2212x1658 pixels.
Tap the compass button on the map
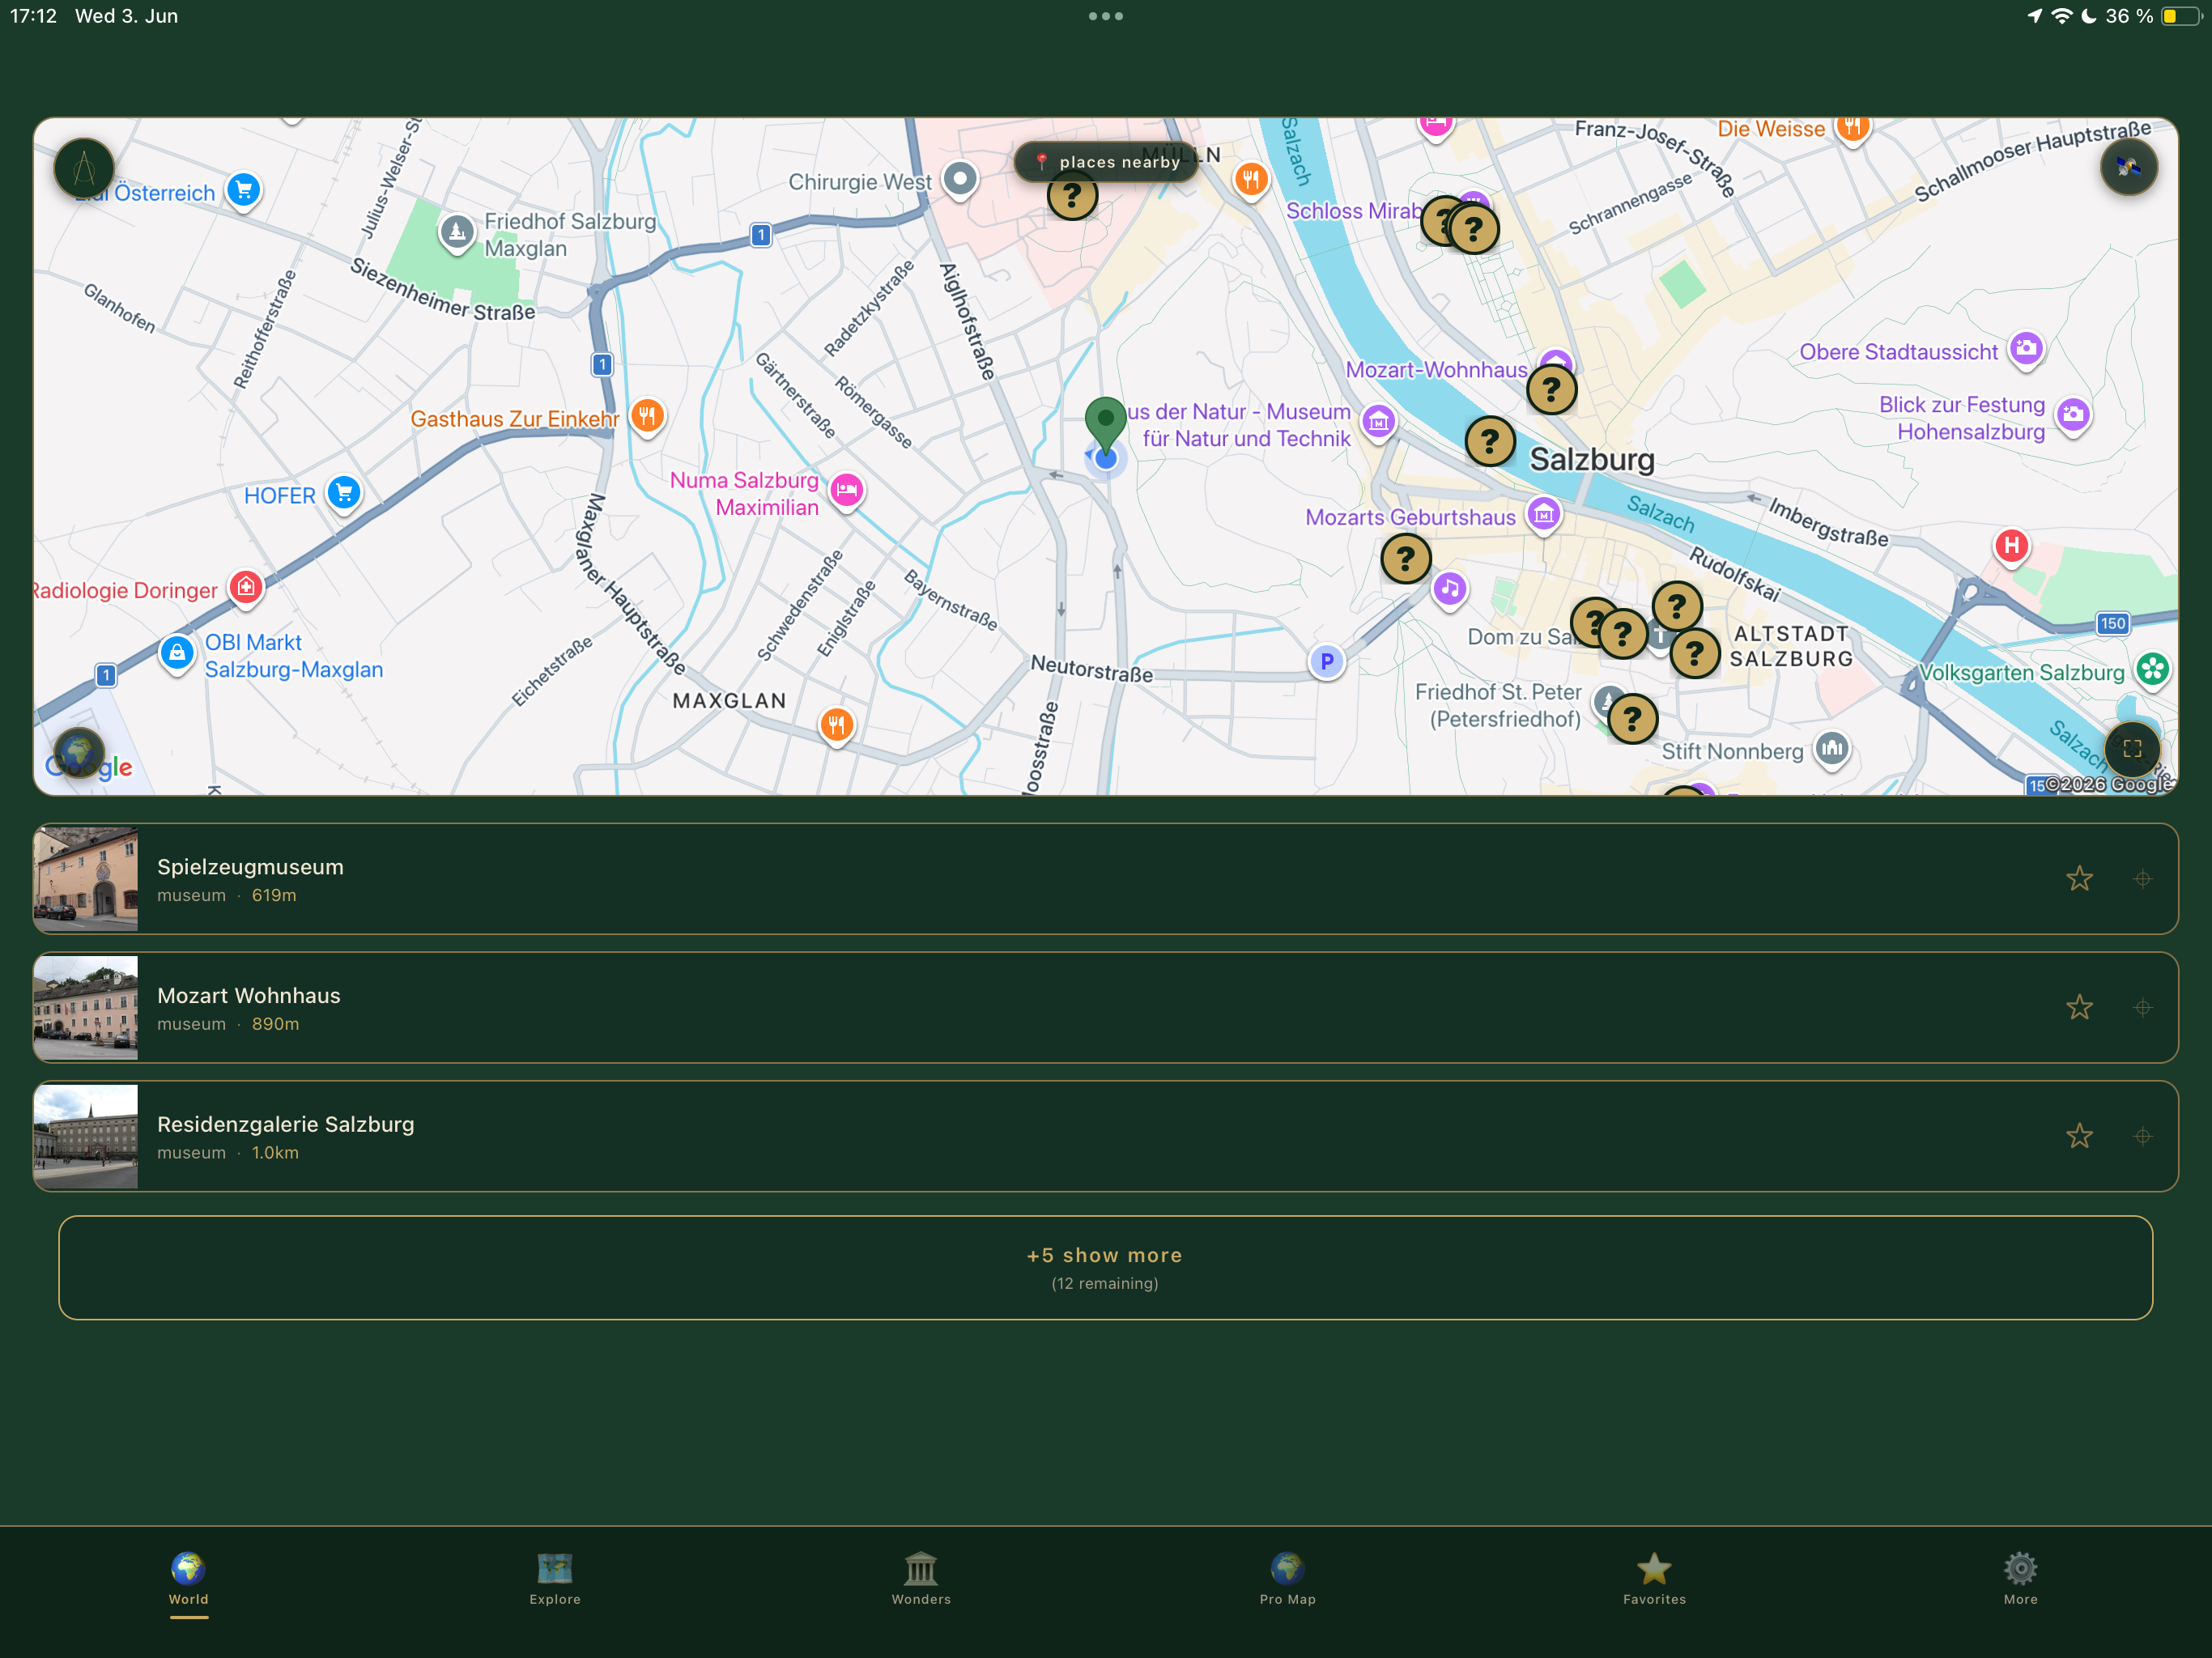point(84,167)
